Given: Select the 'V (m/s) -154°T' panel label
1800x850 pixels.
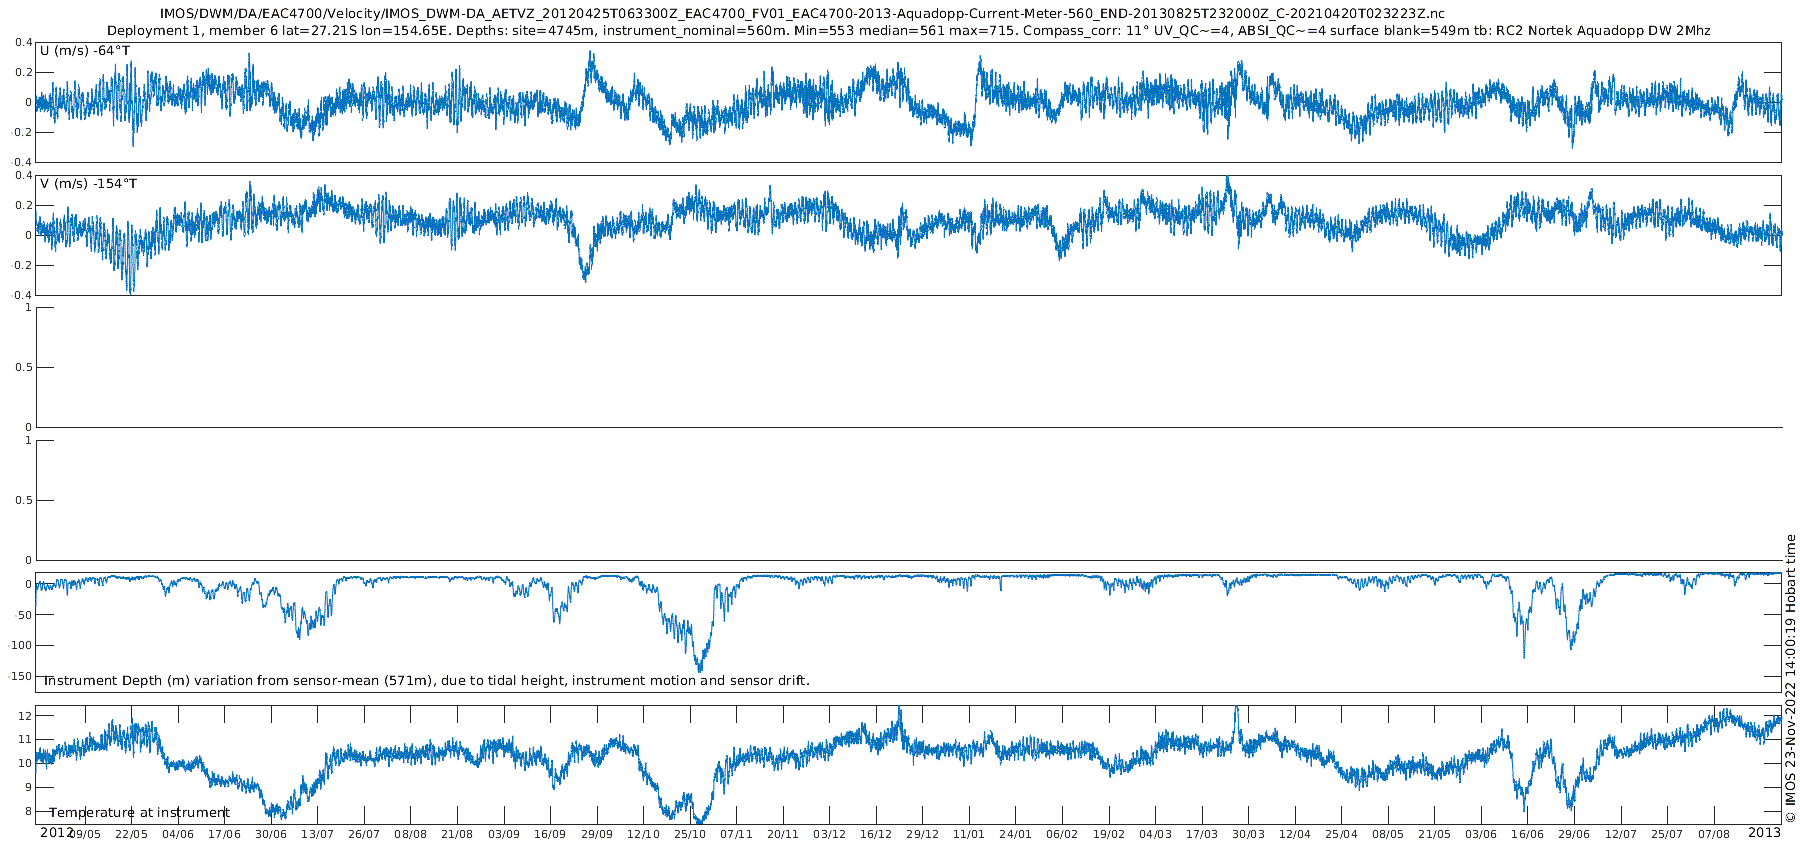Looking at the screenshot, I should 89,184.
